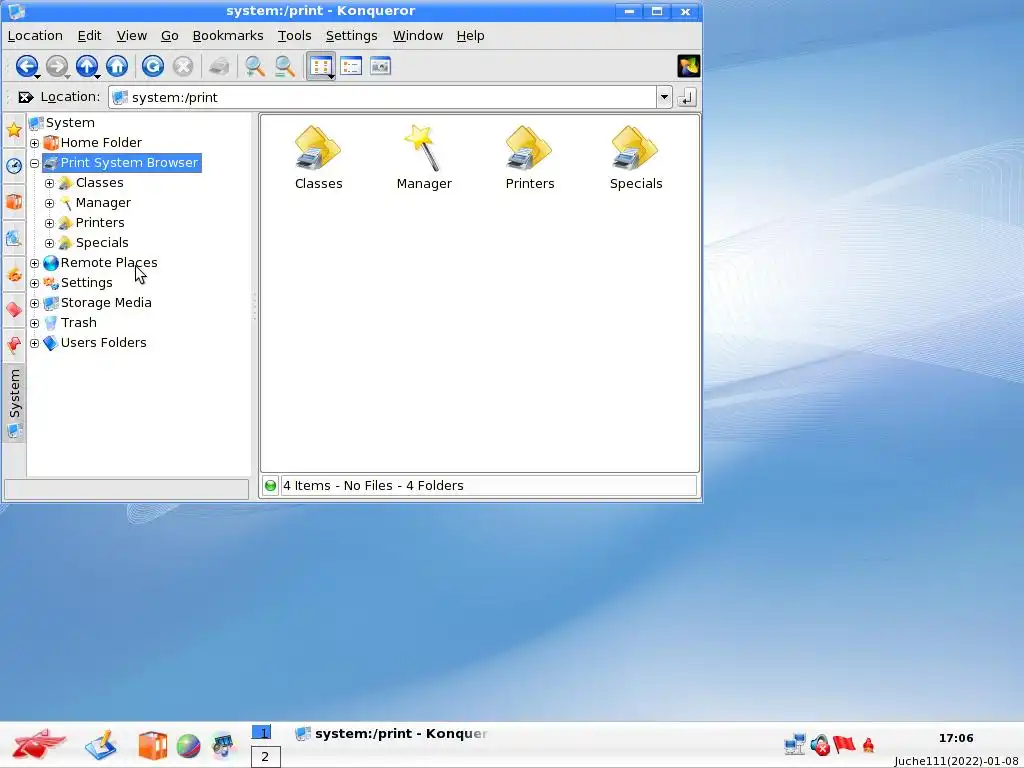Open the Bookmarks sidebar tab (star)
This screenshot has width=1024, height=768.
[14, 130]
